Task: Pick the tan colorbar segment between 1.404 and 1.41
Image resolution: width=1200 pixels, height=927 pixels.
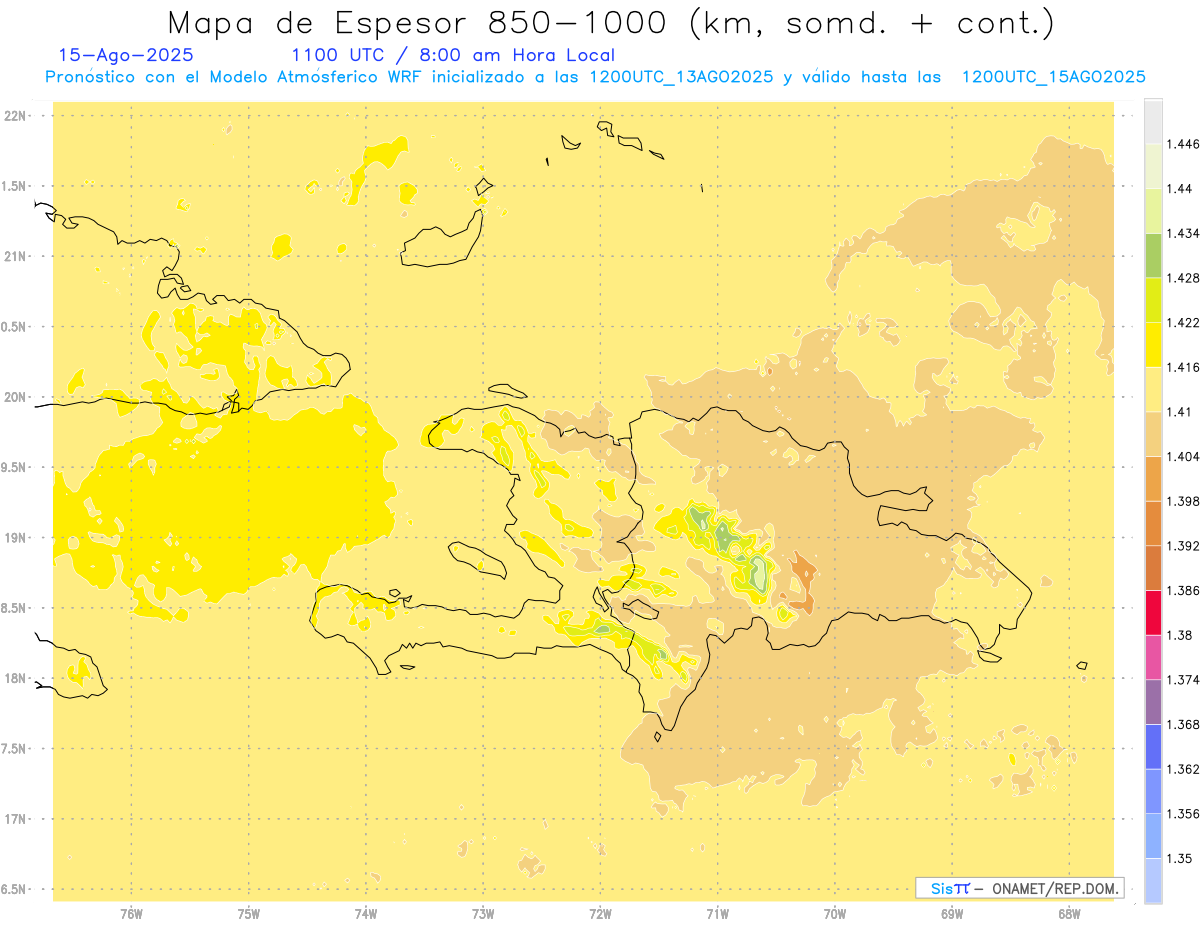Action: 1153,434
